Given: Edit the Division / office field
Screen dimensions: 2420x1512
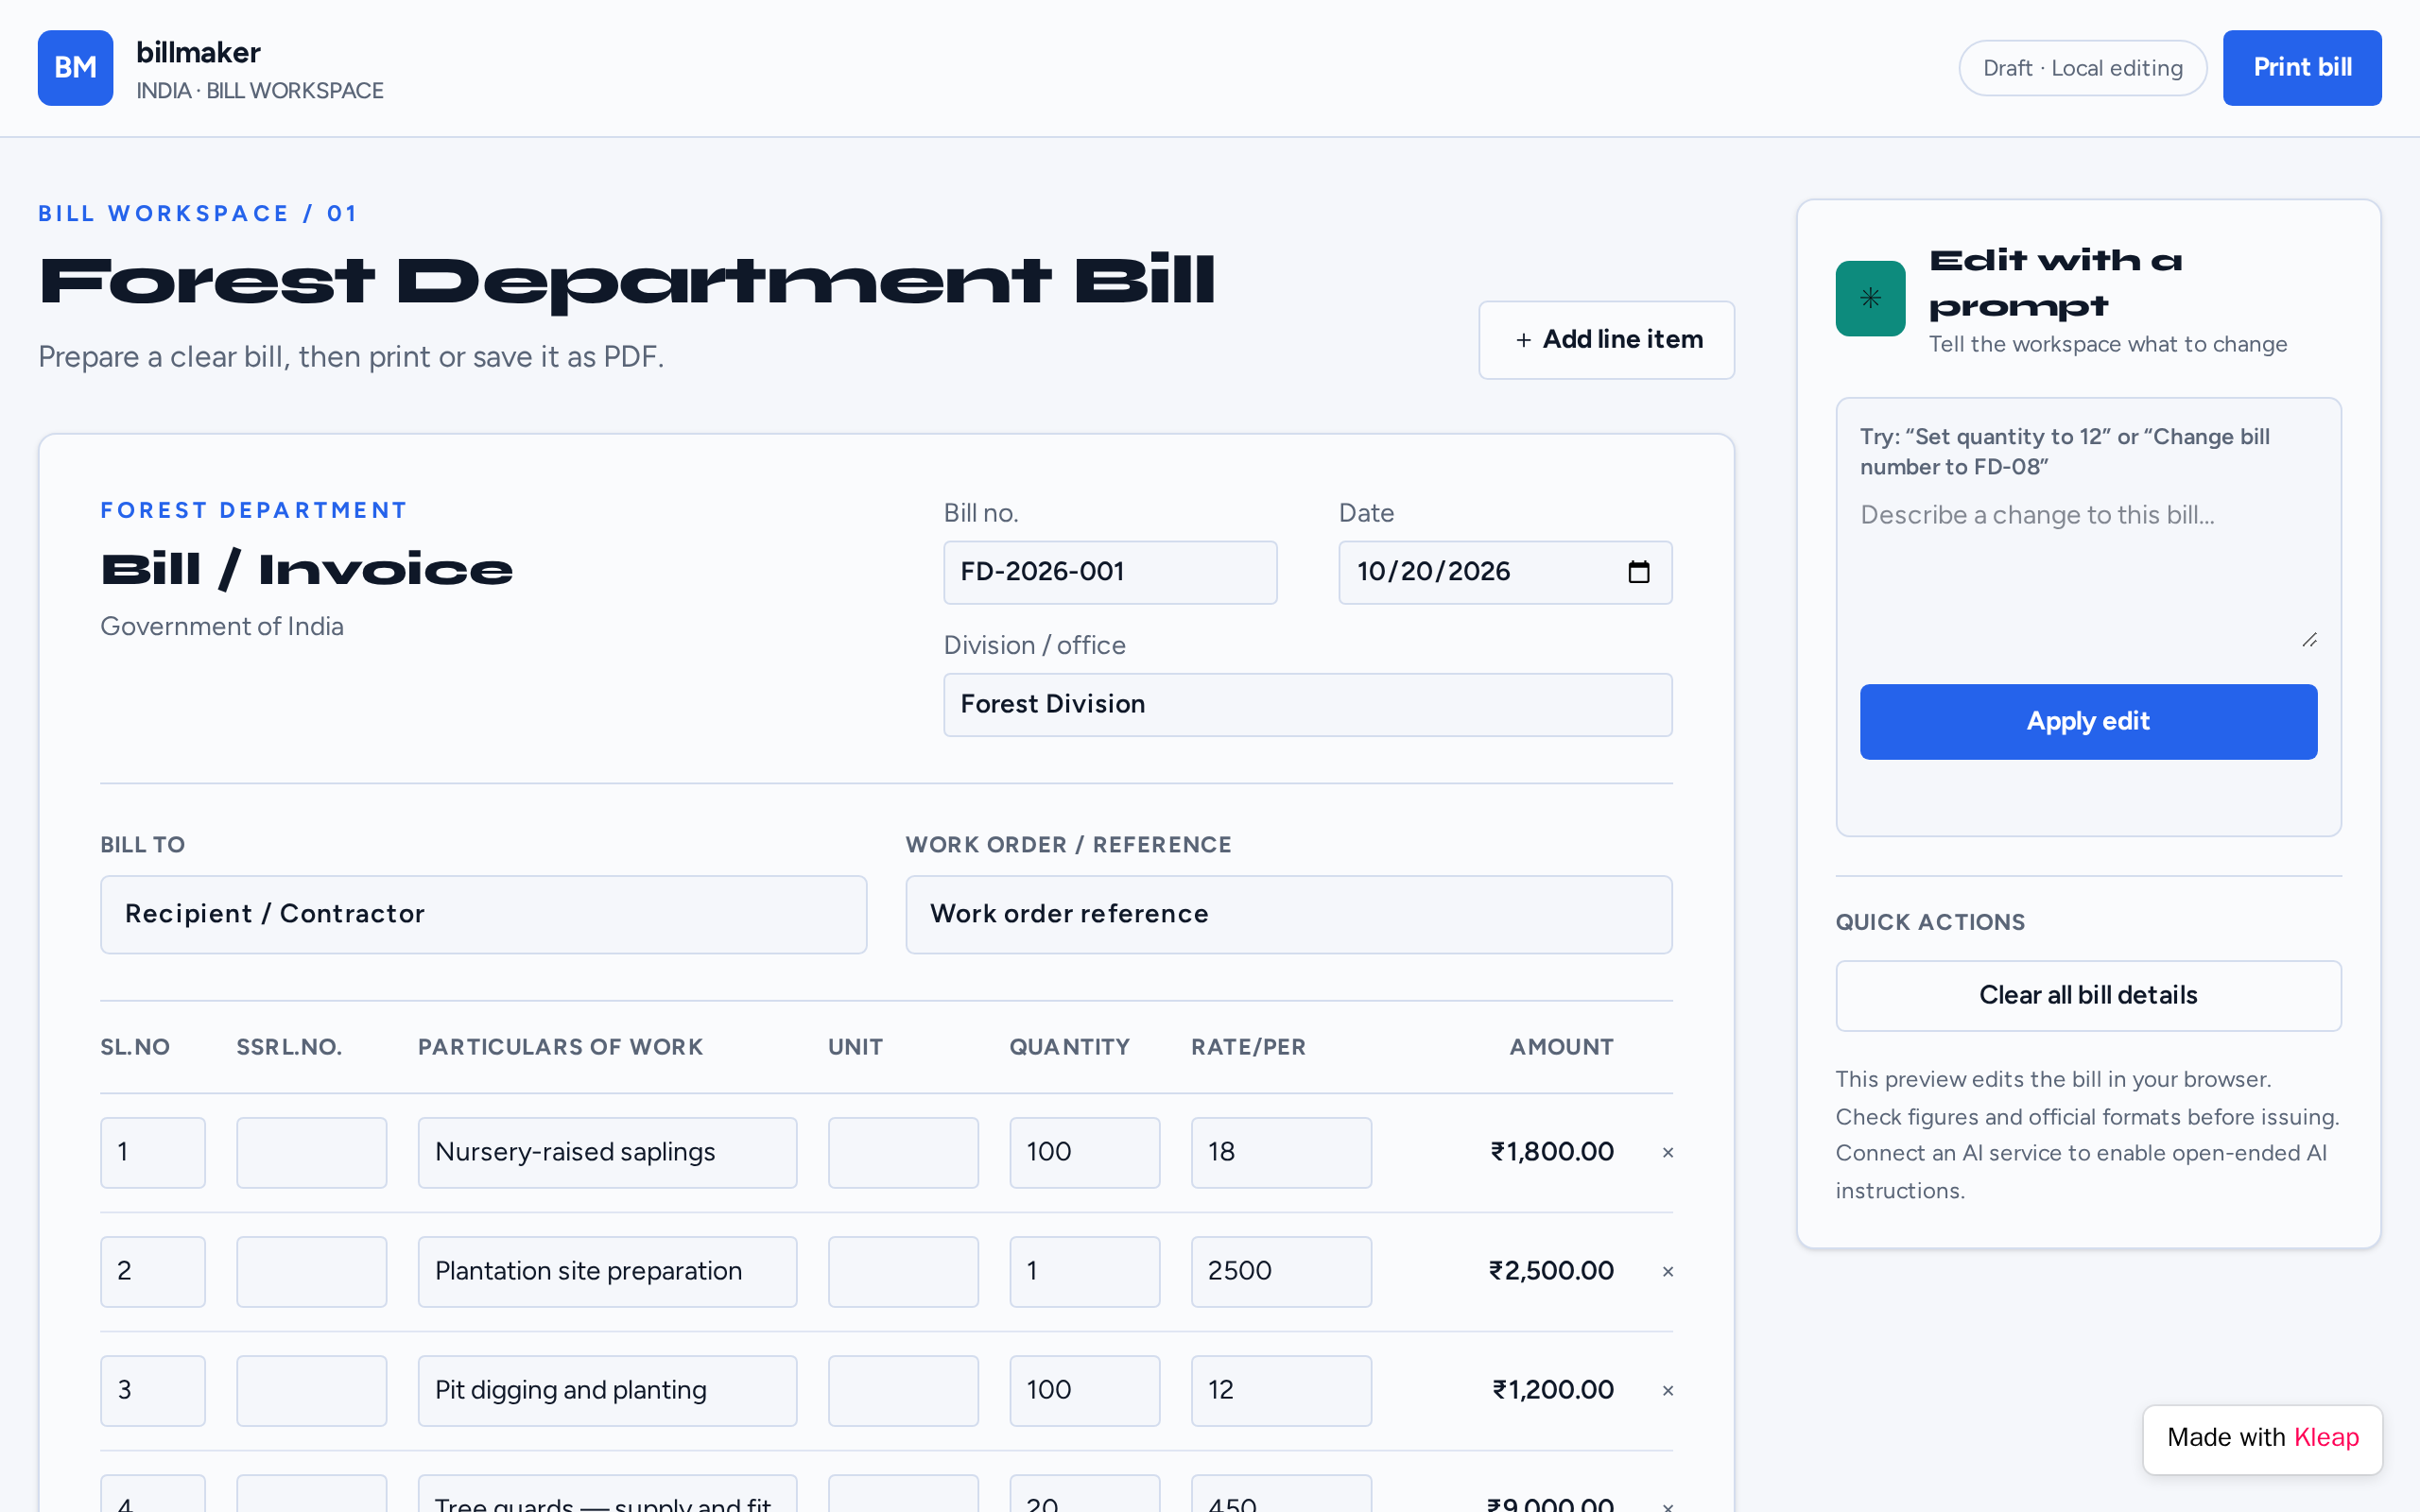Looking at the screenshot, I should coord(1307,705).
